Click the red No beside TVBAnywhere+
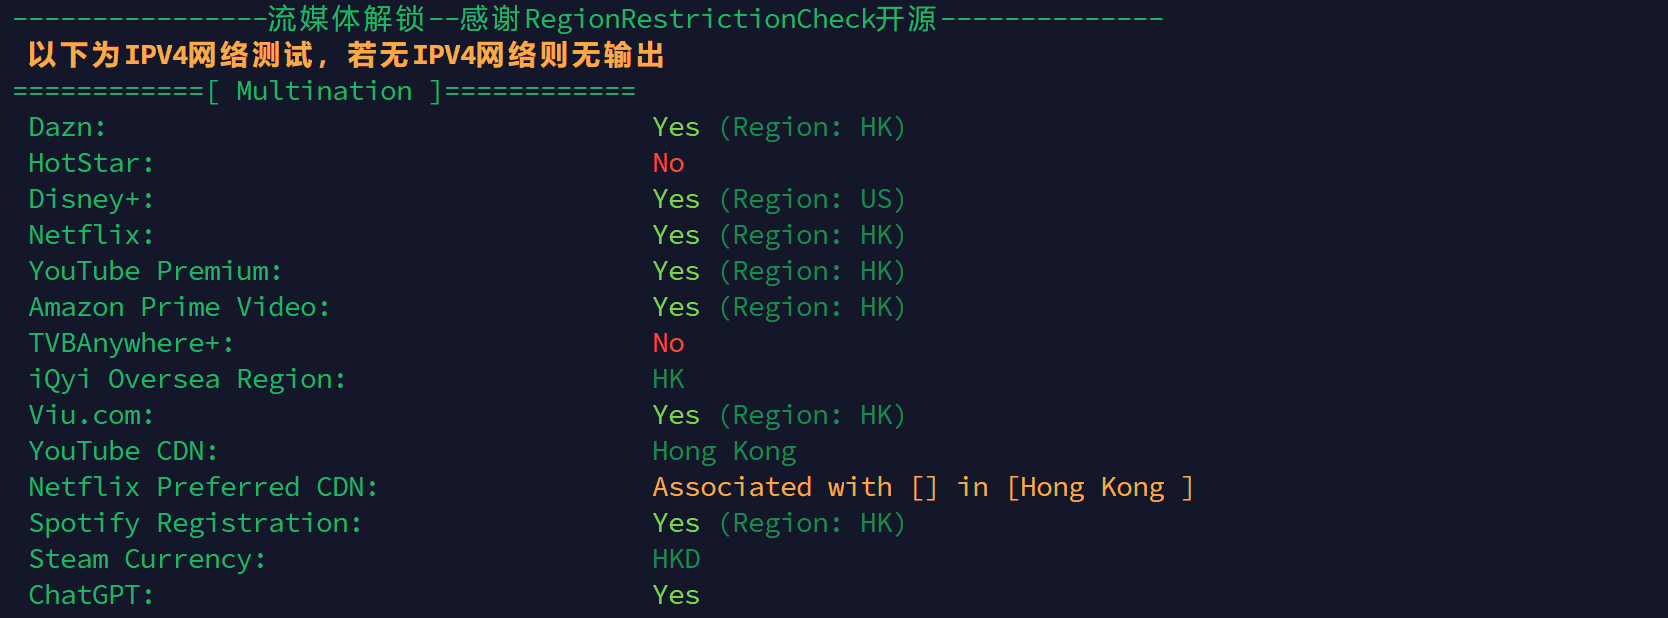This screenshot has width=1668, height=618. (x=668, y=344)
